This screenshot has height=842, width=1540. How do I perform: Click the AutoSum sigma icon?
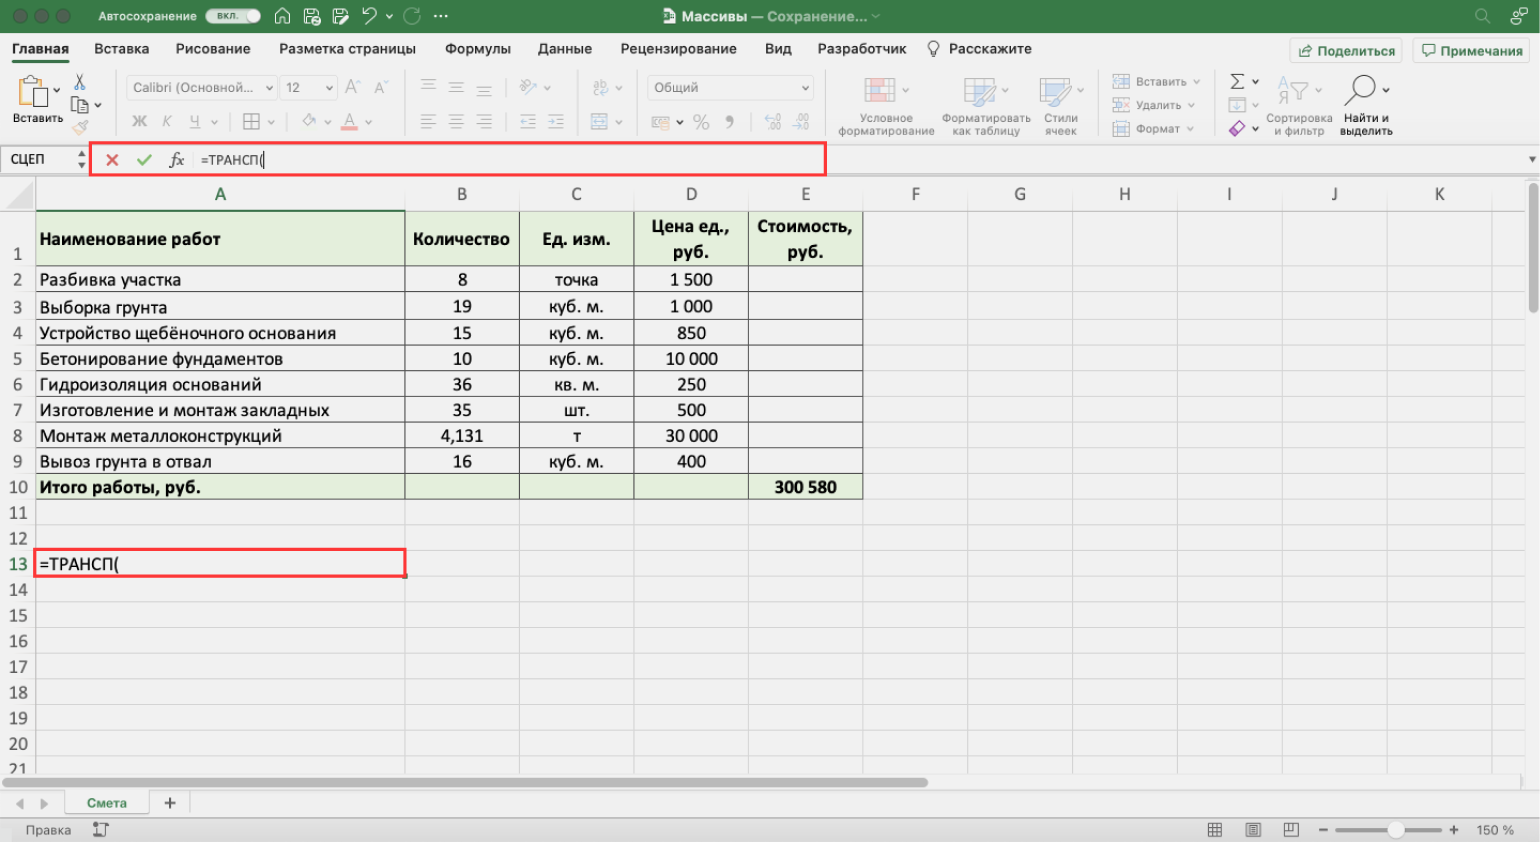tap(1237, 82)
